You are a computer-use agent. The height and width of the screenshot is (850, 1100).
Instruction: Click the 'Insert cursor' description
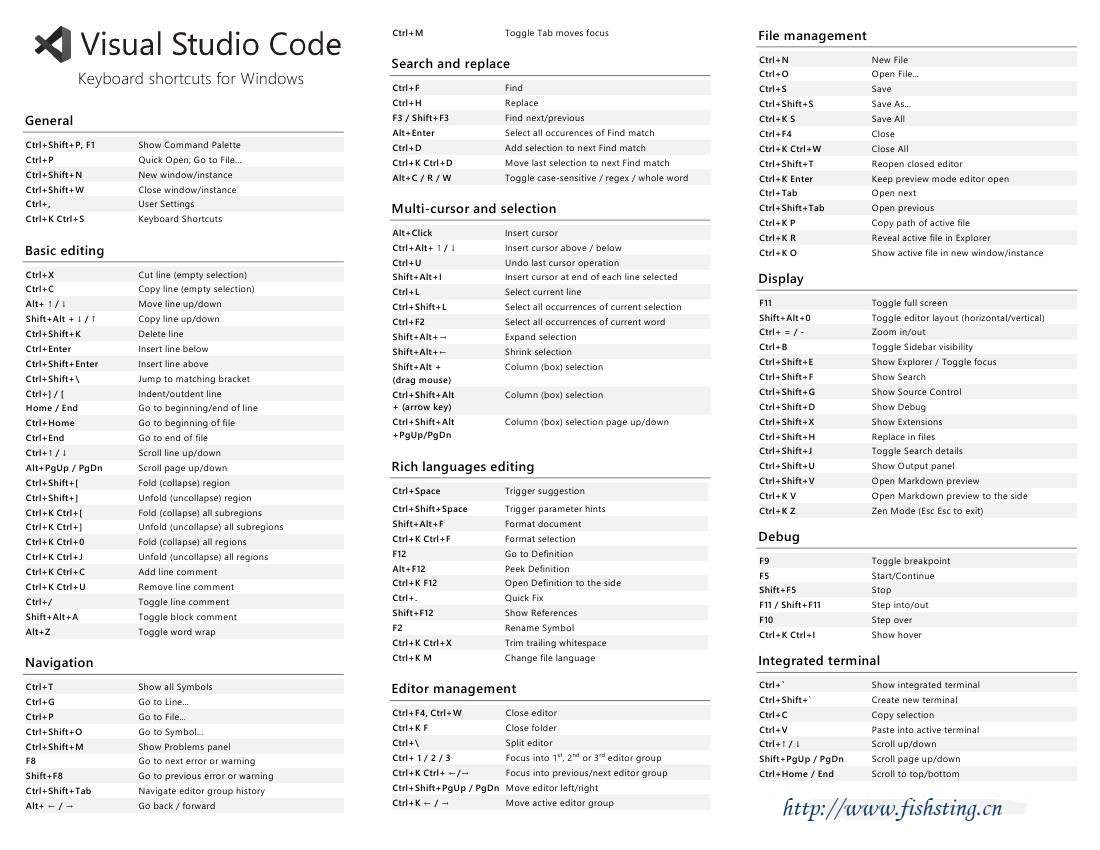click(531, 233)
